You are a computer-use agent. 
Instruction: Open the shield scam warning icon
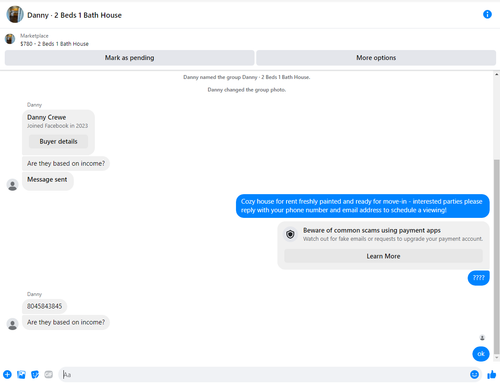(x=290, y=234)
